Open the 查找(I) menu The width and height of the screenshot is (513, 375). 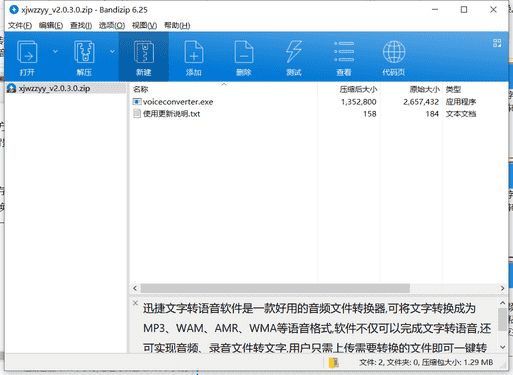tap(81, 25)
